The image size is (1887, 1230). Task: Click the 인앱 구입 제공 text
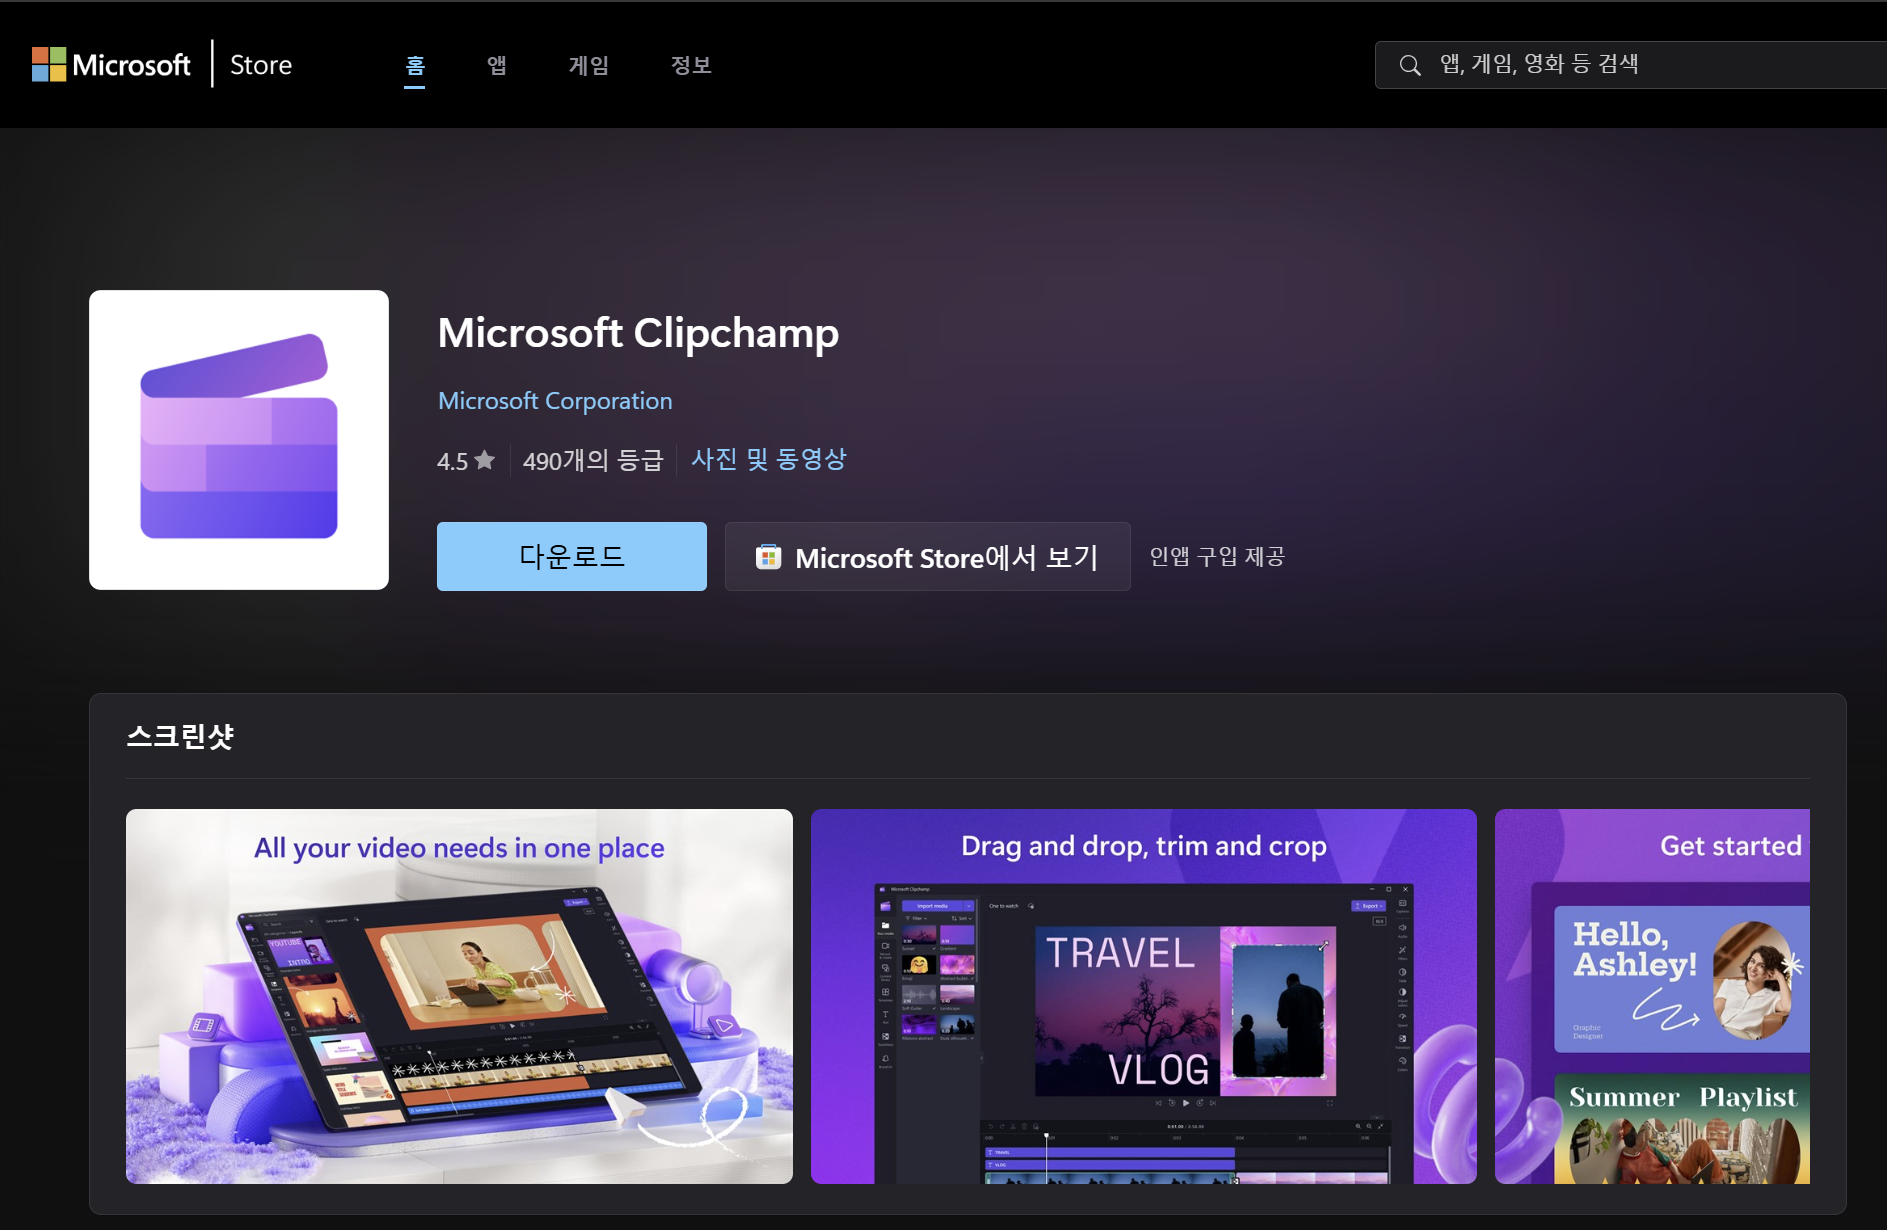[x=1217, y=557]
